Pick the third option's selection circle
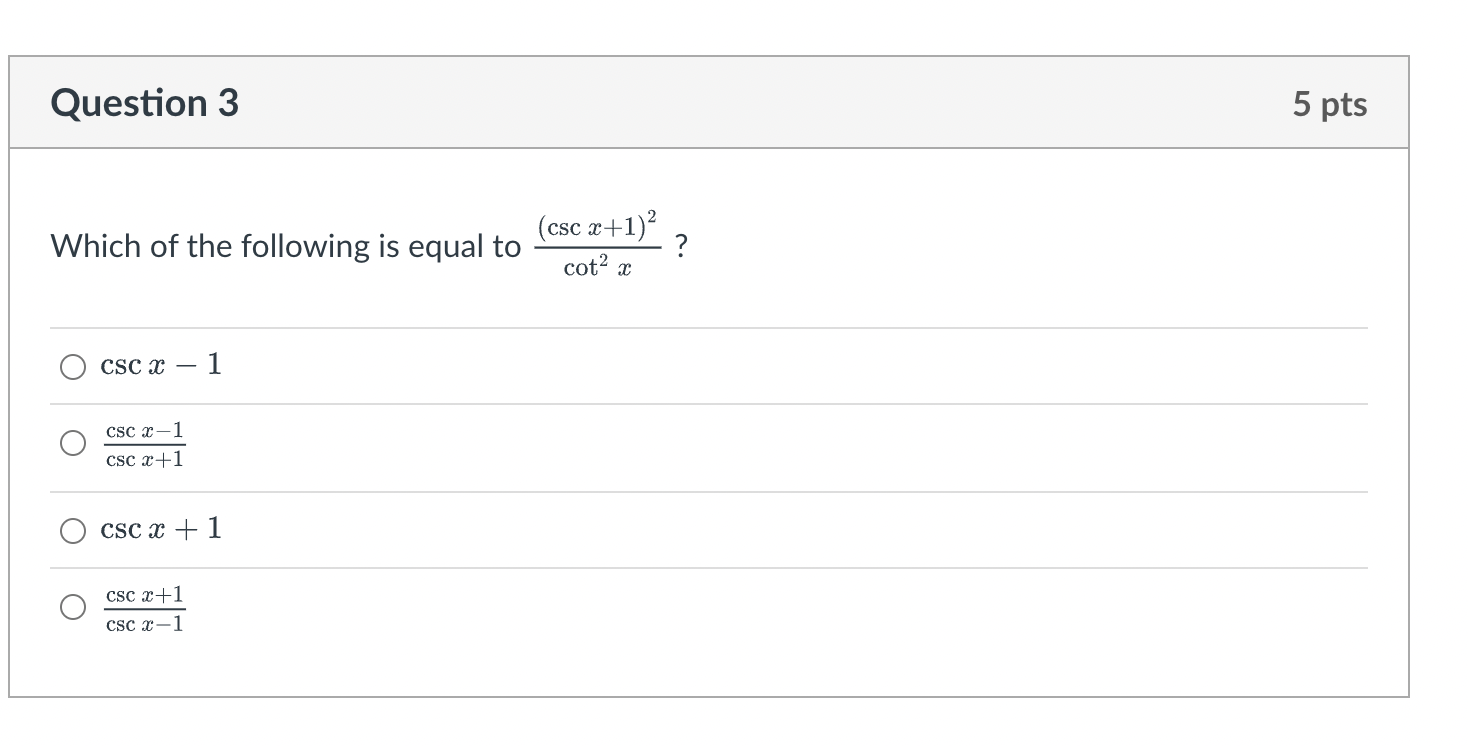1468x746 pixels. pos(71,531)
